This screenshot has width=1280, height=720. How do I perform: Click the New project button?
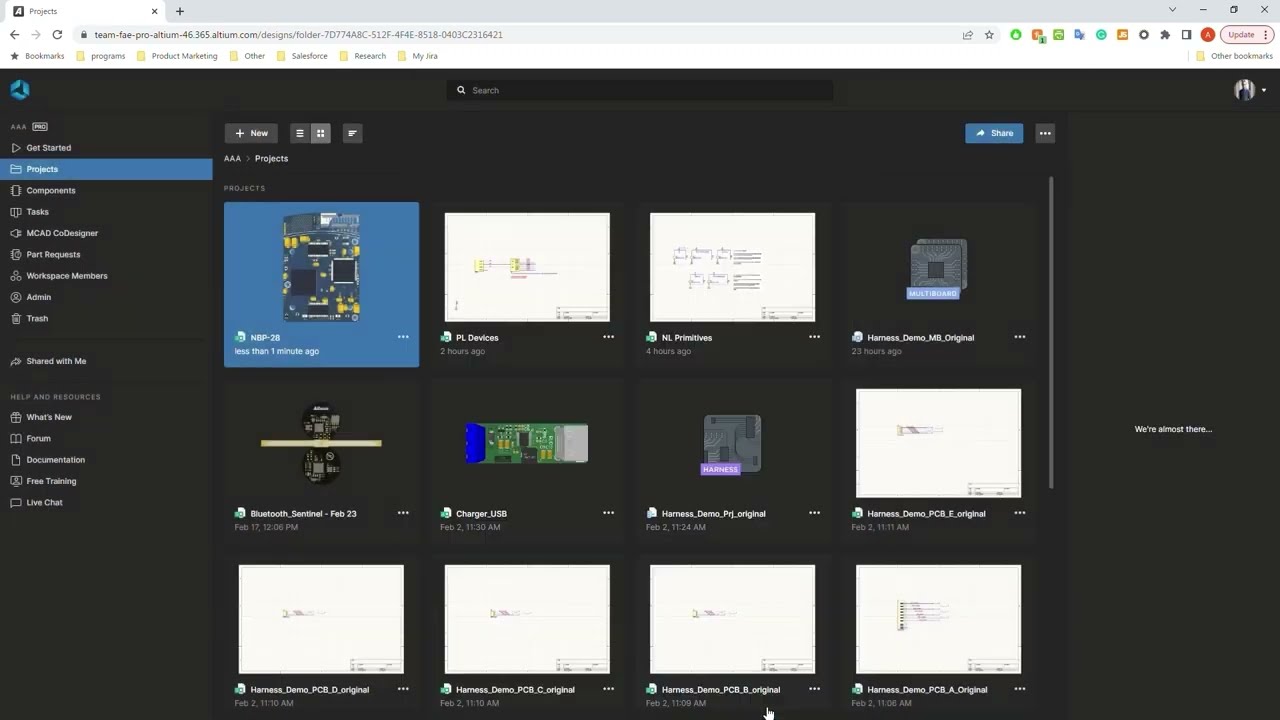coord(251,133)
